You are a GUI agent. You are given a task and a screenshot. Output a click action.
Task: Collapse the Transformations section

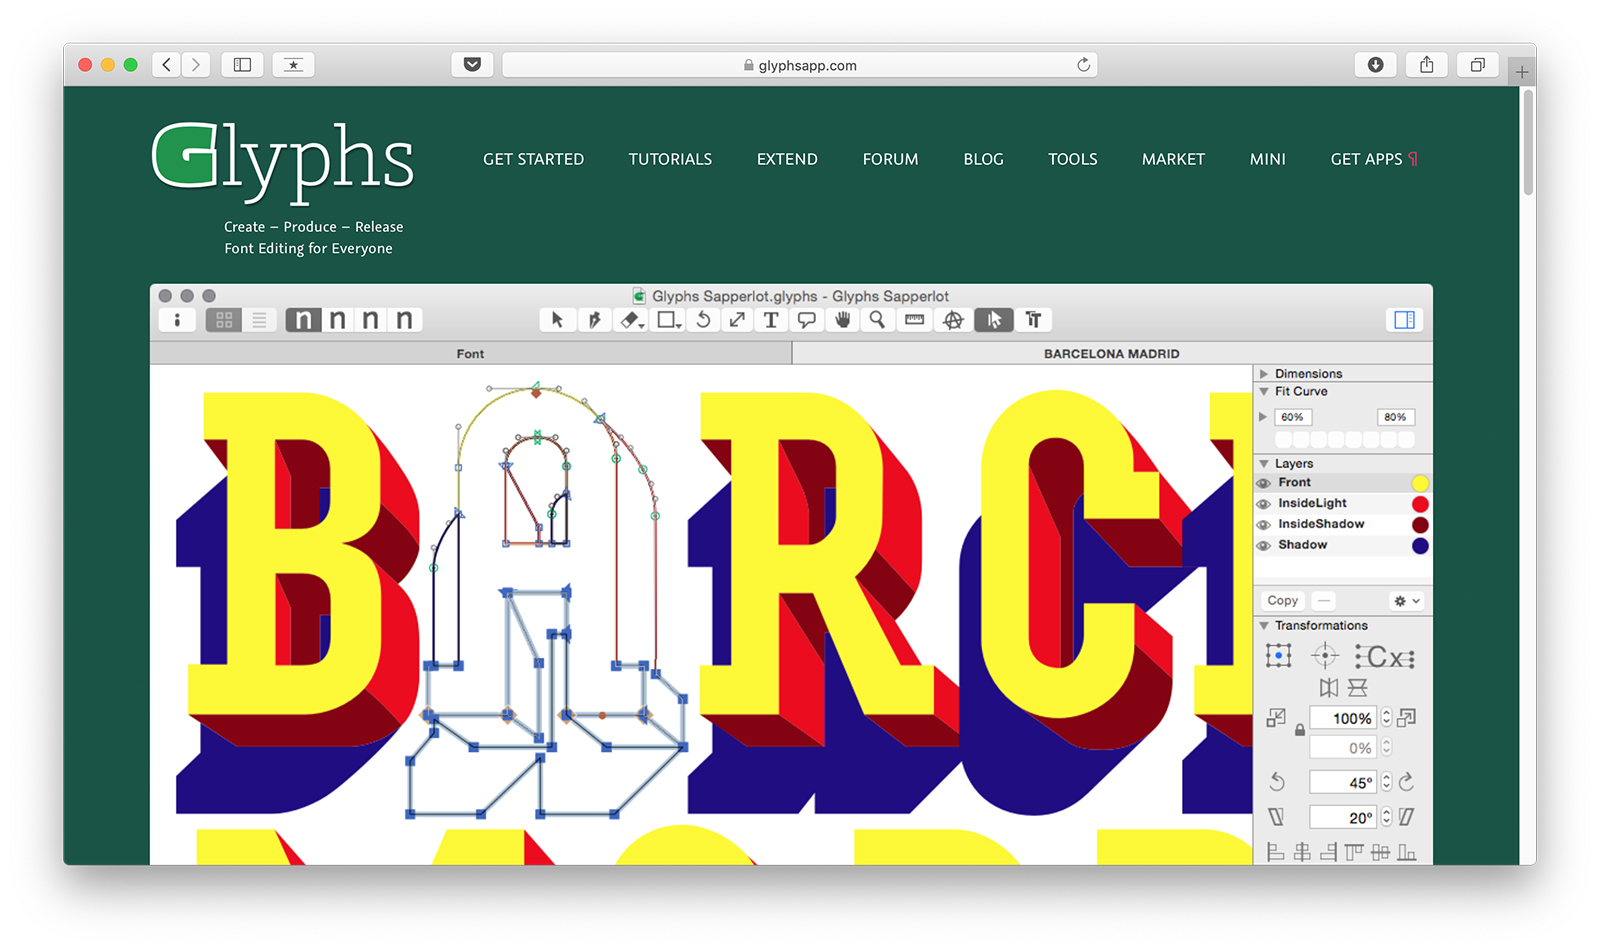(1264, 626)
